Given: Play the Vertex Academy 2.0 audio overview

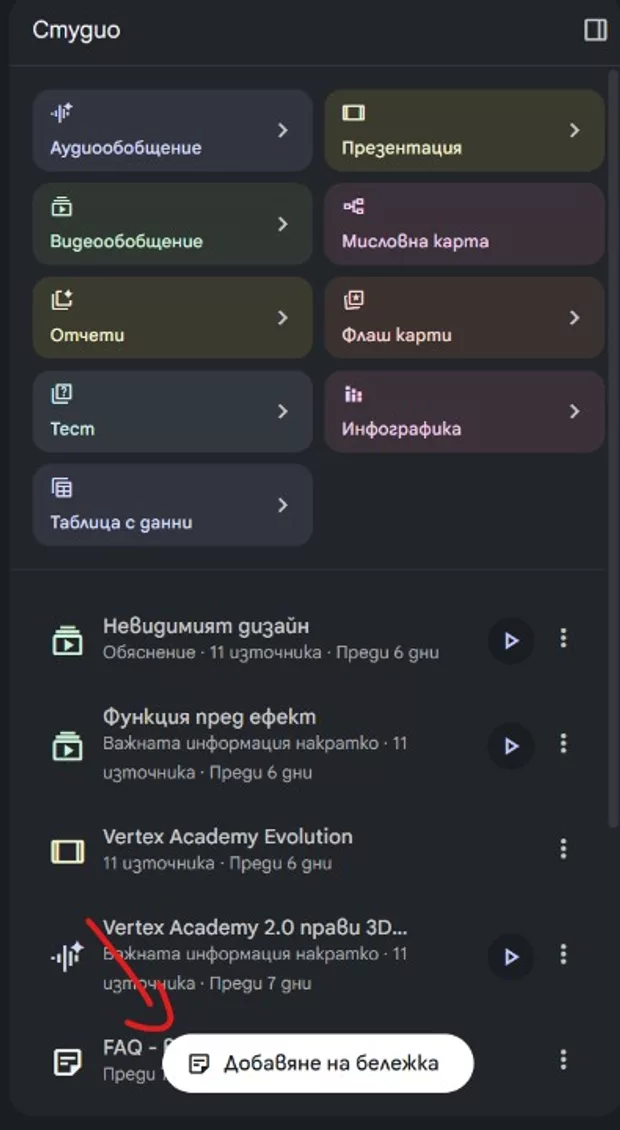Looking at the screenshot, I should (x=511, y=957).
